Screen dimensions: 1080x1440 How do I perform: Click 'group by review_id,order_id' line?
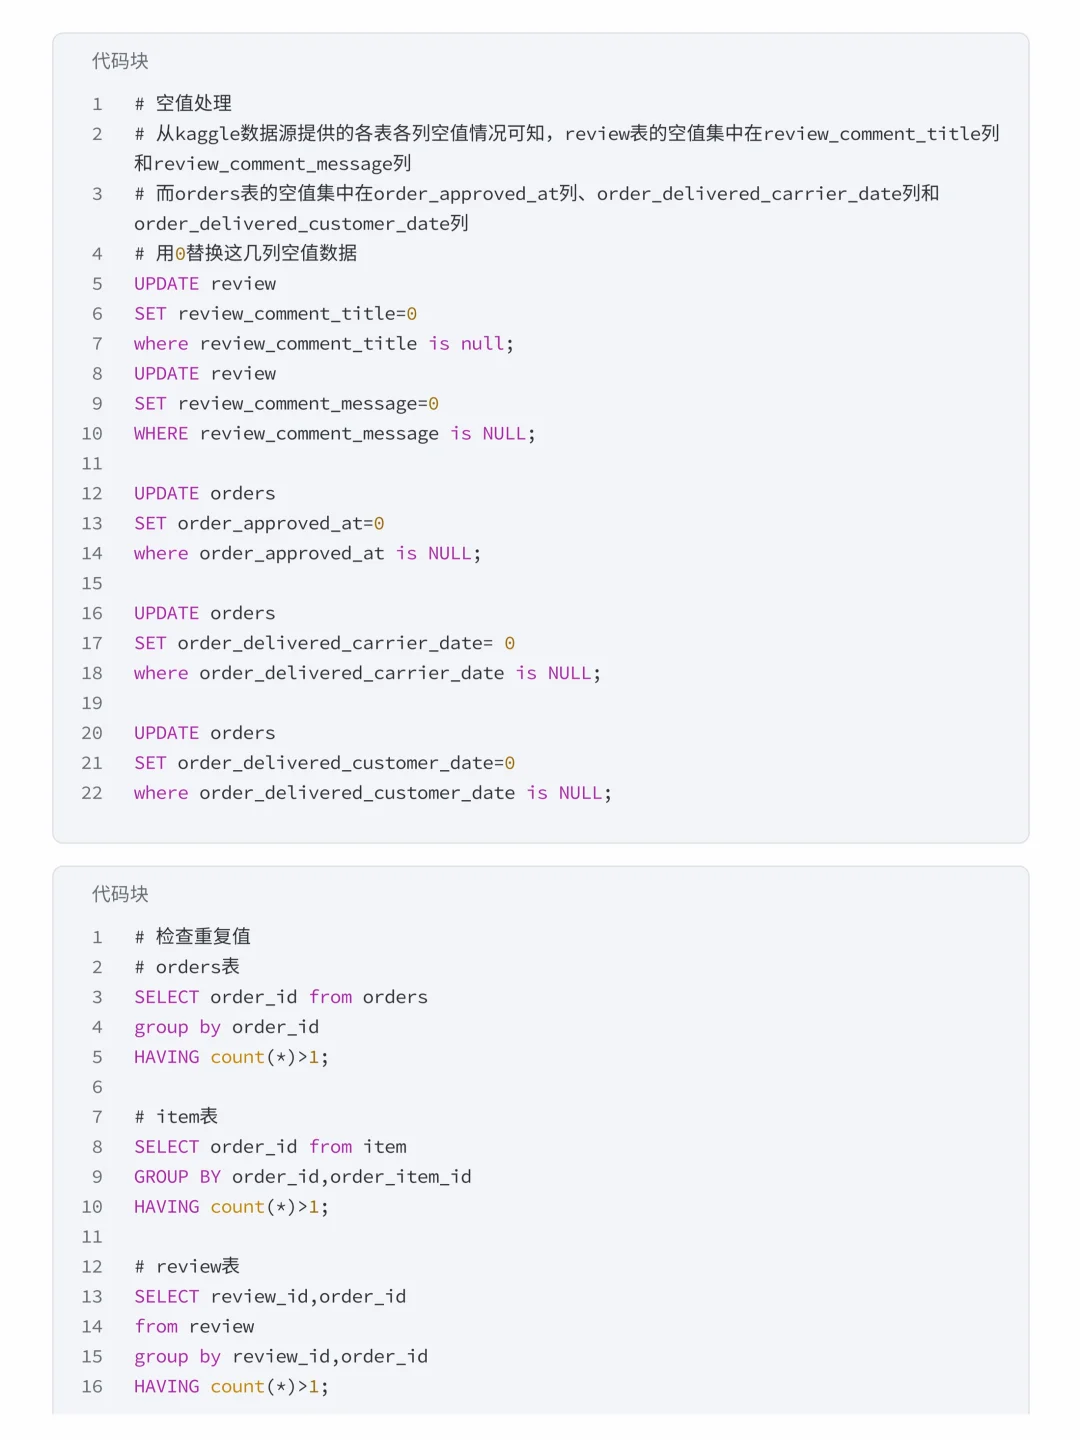coord(281,1356)
